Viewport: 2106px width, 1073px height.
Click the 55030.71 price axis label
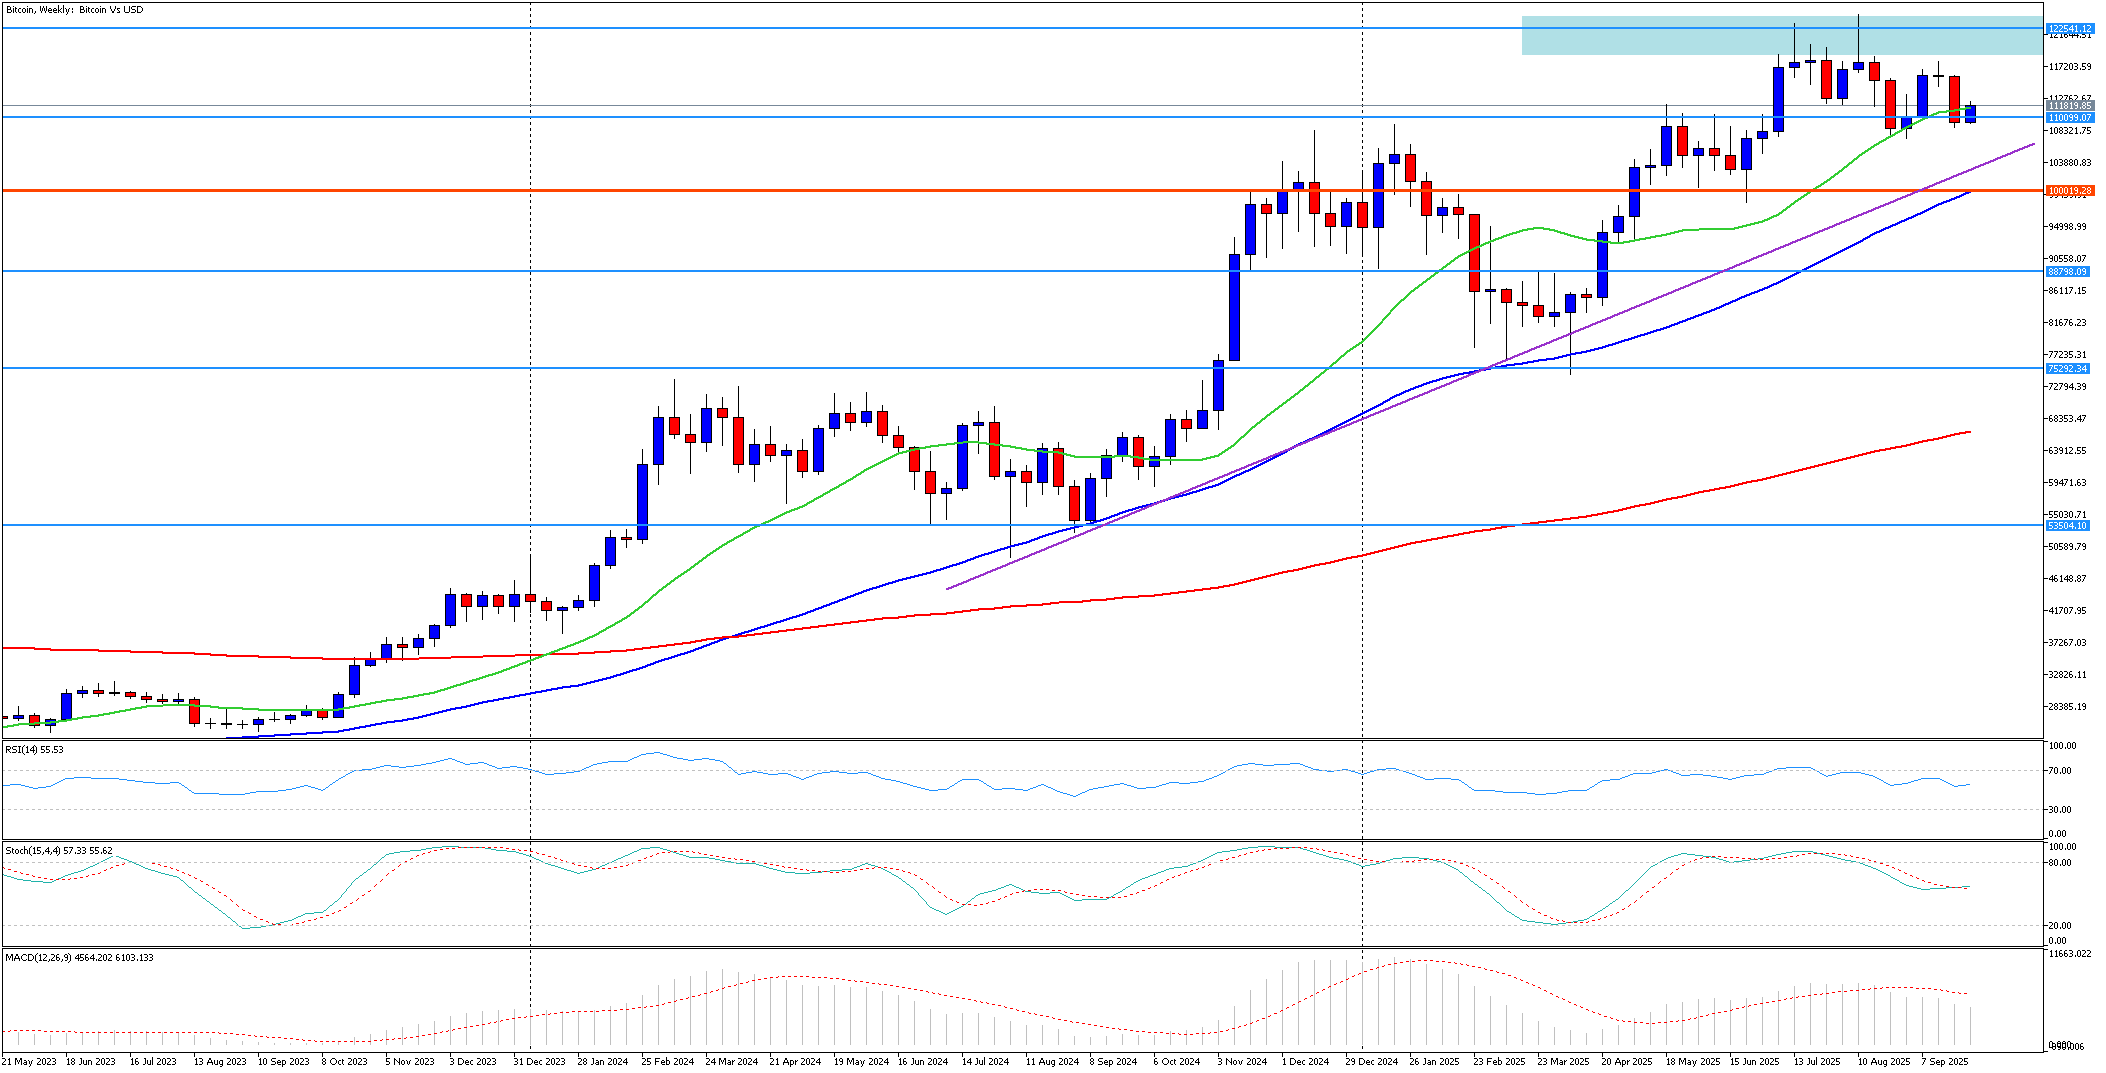pyautogui.click(x=2067, y=515)
